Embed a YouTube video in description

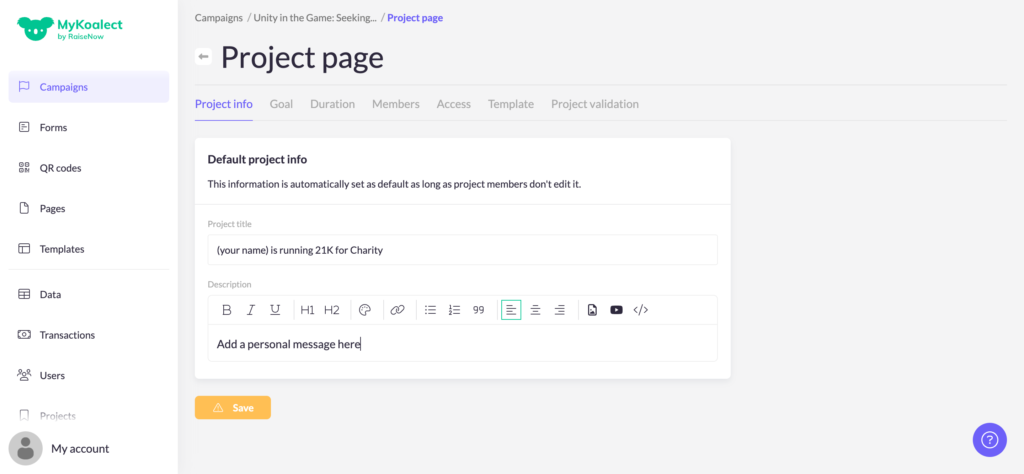coord(616,310)
